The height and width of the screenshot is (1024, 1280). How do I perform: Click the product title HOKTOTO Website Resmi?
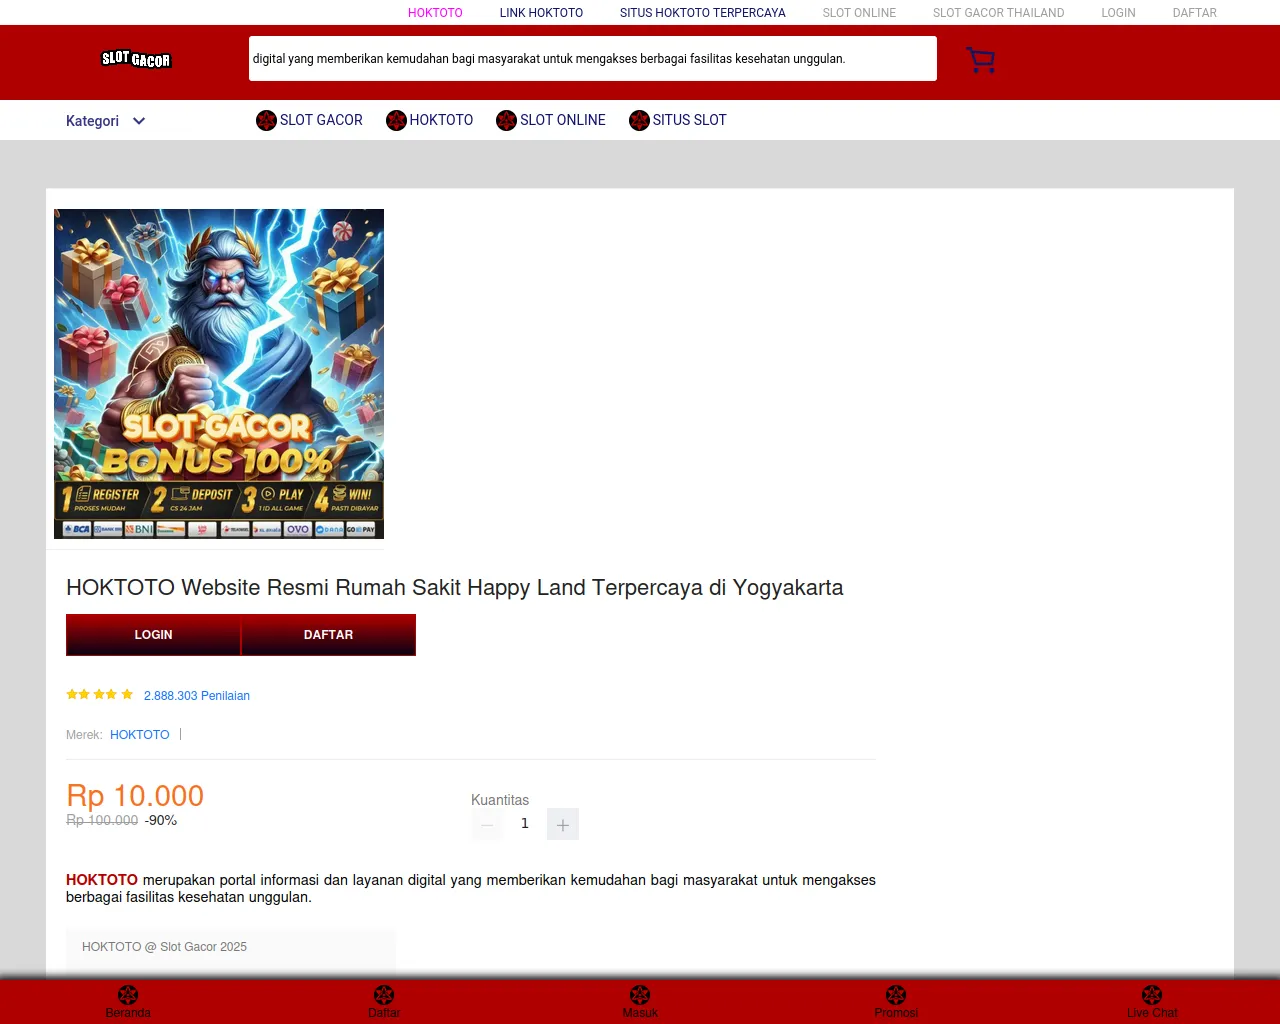(x=455, y=588)
